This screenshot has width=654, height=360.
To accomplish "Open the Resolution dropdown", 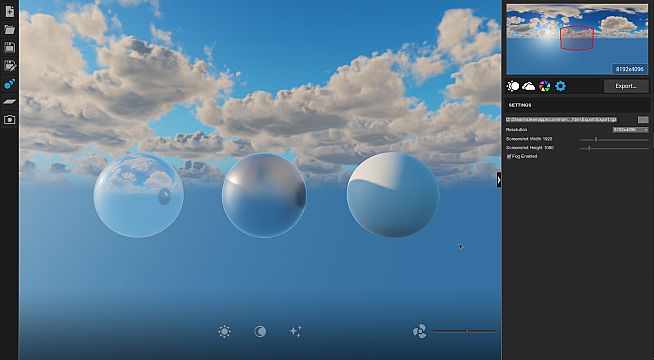I will [630, 130].
